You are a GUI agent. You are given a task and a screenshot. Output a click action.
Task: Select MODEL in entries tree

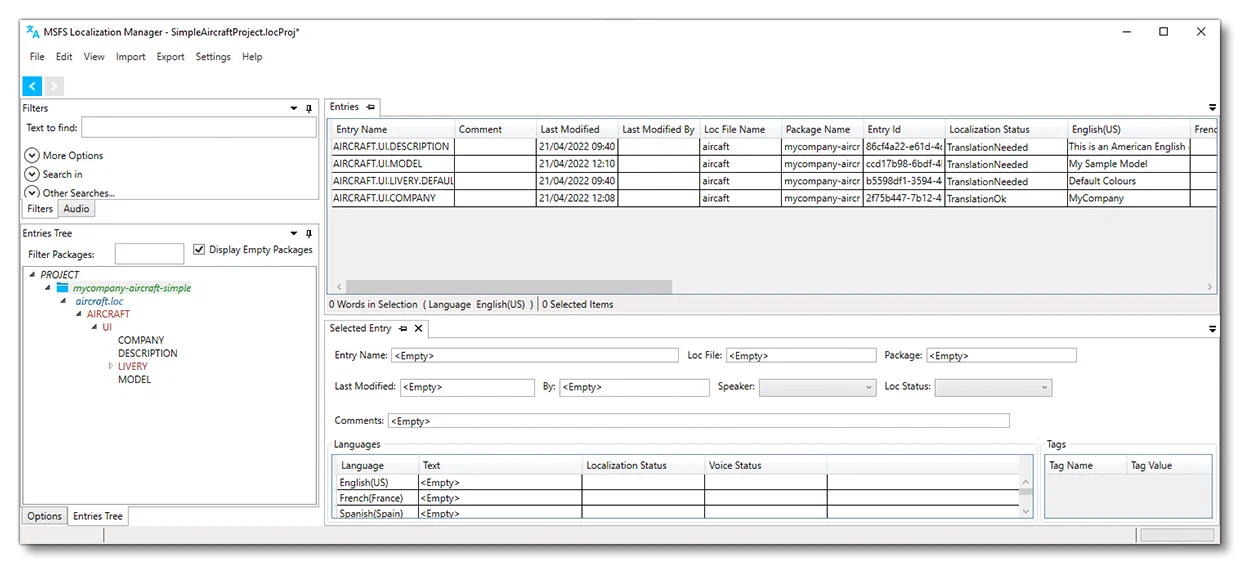click(134, 379)
